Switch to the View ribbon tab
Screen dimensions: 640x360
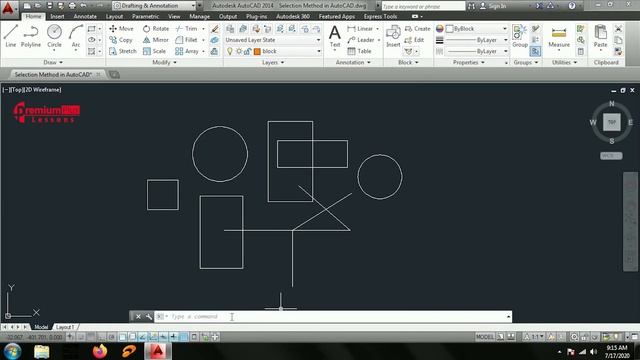coord(174,16)
